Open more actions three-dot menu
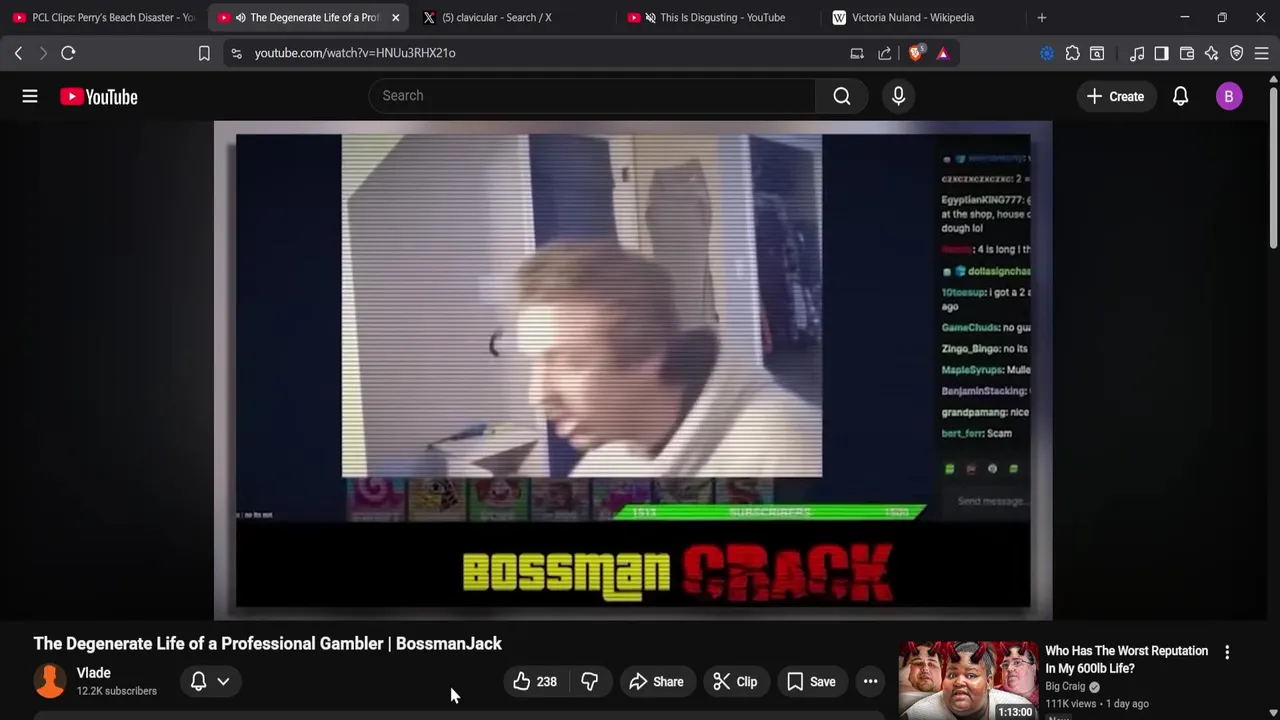Screen dimensions: 1280x720 [x=870, y=682]
